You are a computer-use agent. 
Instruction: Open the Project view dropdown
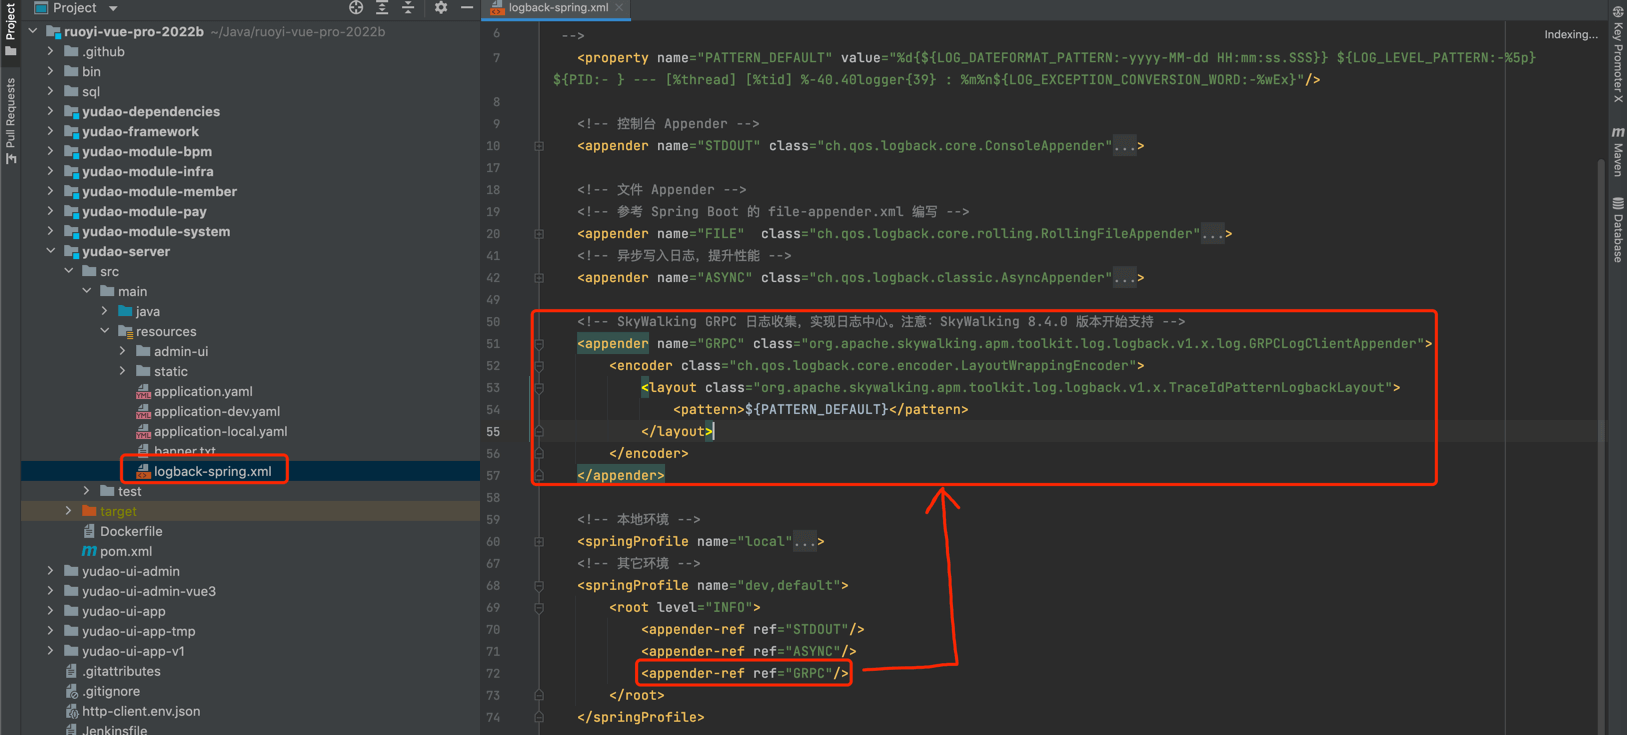[113, 8]
